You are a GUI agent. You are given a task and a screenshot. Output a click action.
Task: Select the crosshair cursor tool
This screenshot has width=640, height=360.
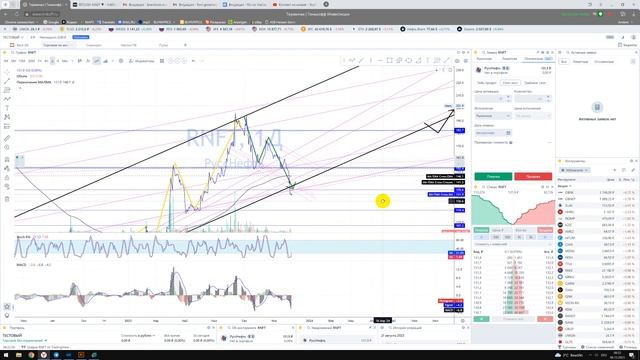pyautogui.click(x=7, y=72)
